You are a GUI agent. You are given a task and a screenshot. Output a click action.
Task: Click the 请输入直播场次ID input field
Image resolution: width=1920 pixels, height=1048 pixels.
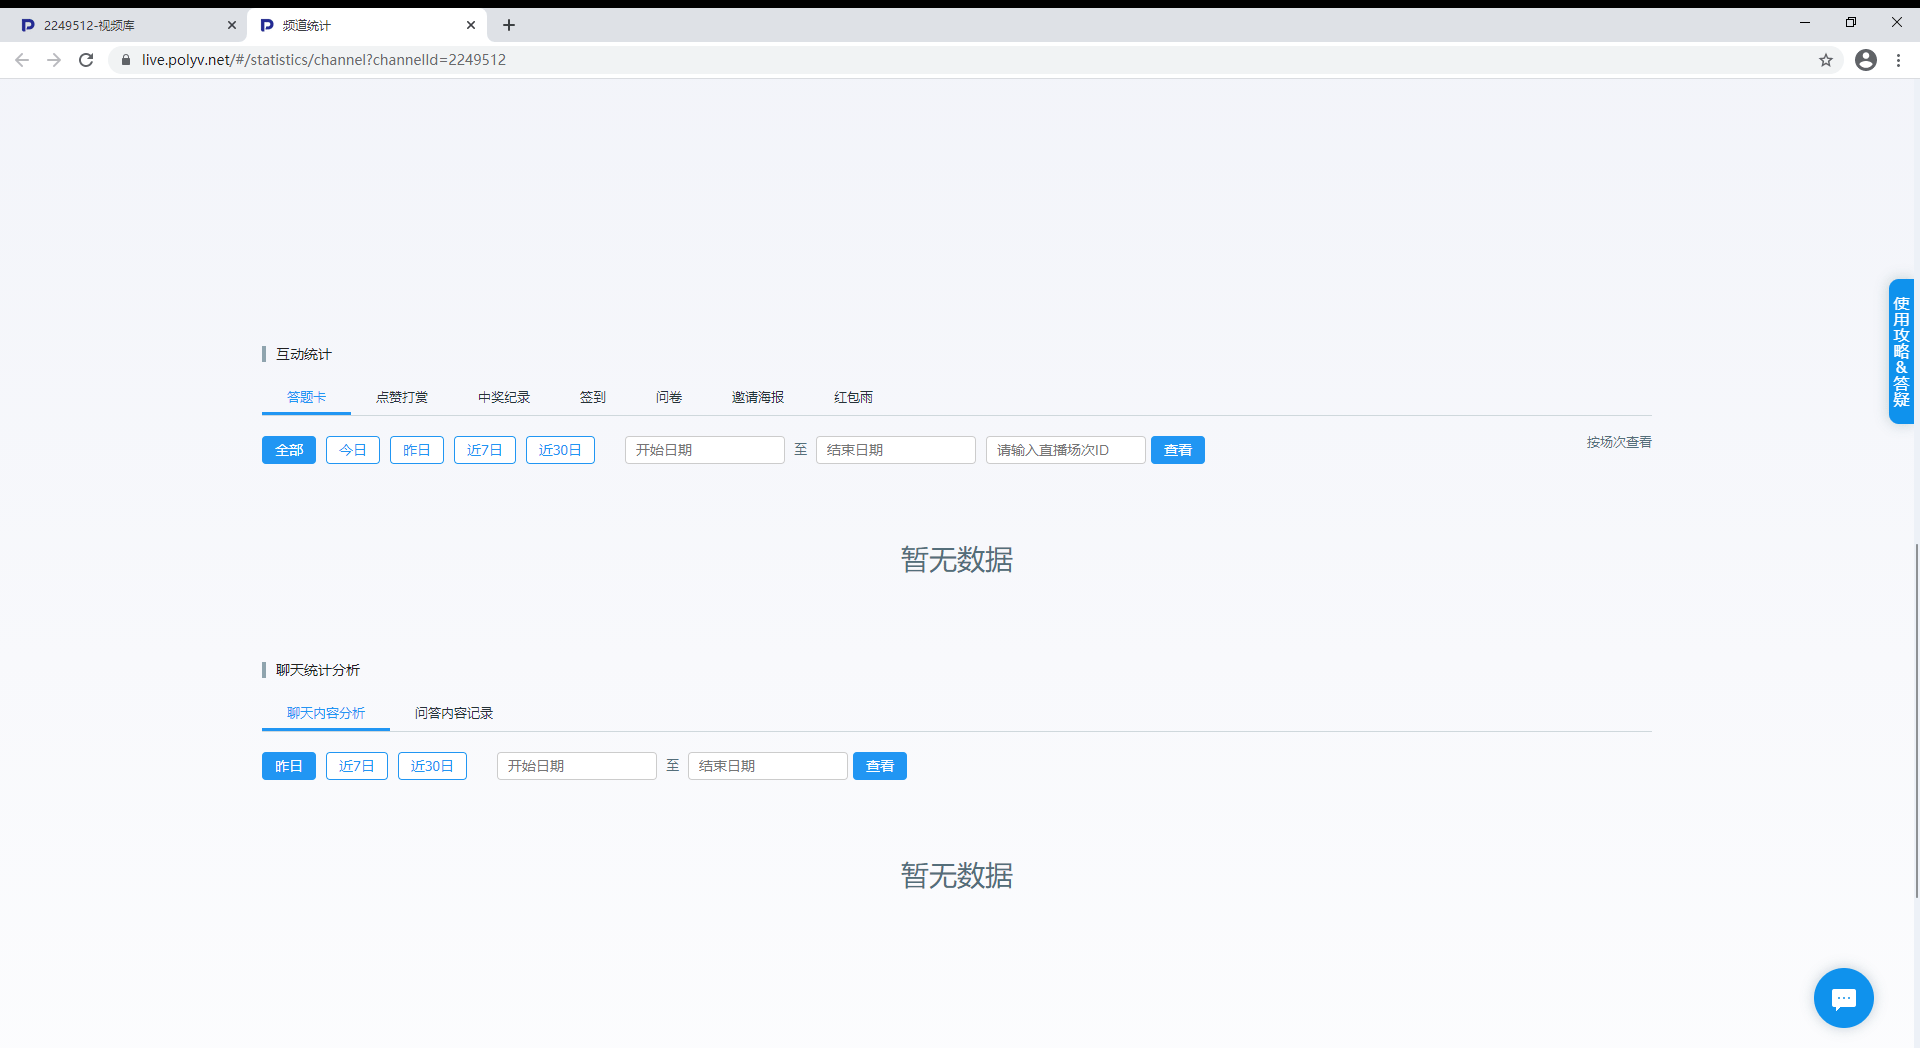click(1065, 450)
